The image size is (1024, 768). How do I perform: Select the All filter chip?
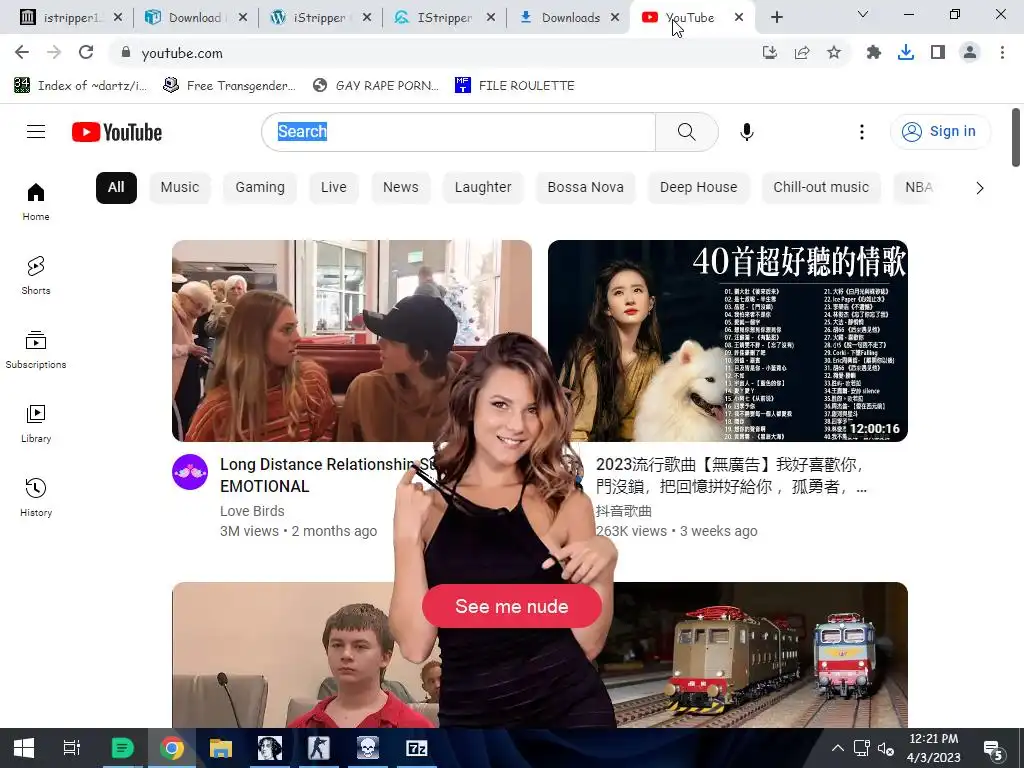[116, 187]
